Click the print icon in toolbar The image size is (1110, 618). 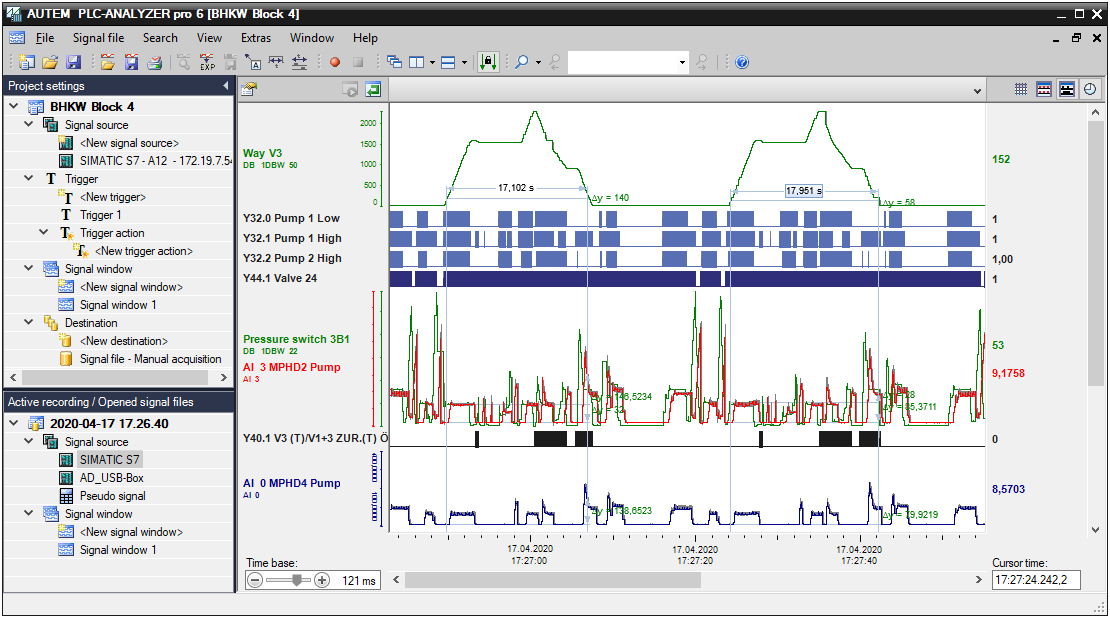154,62
